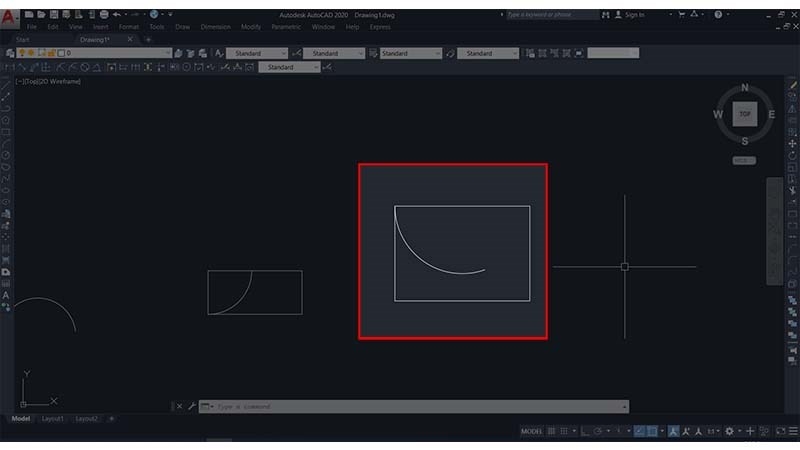Click the New drawing icon in quick access toolbar

pyautogui.click(x=29, y=15)
